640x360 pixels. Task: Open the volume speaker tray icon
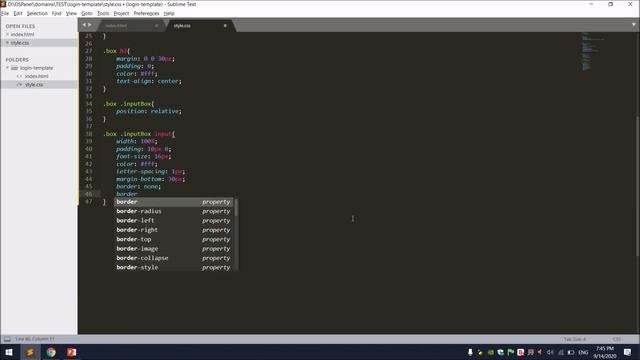(550, 352)
